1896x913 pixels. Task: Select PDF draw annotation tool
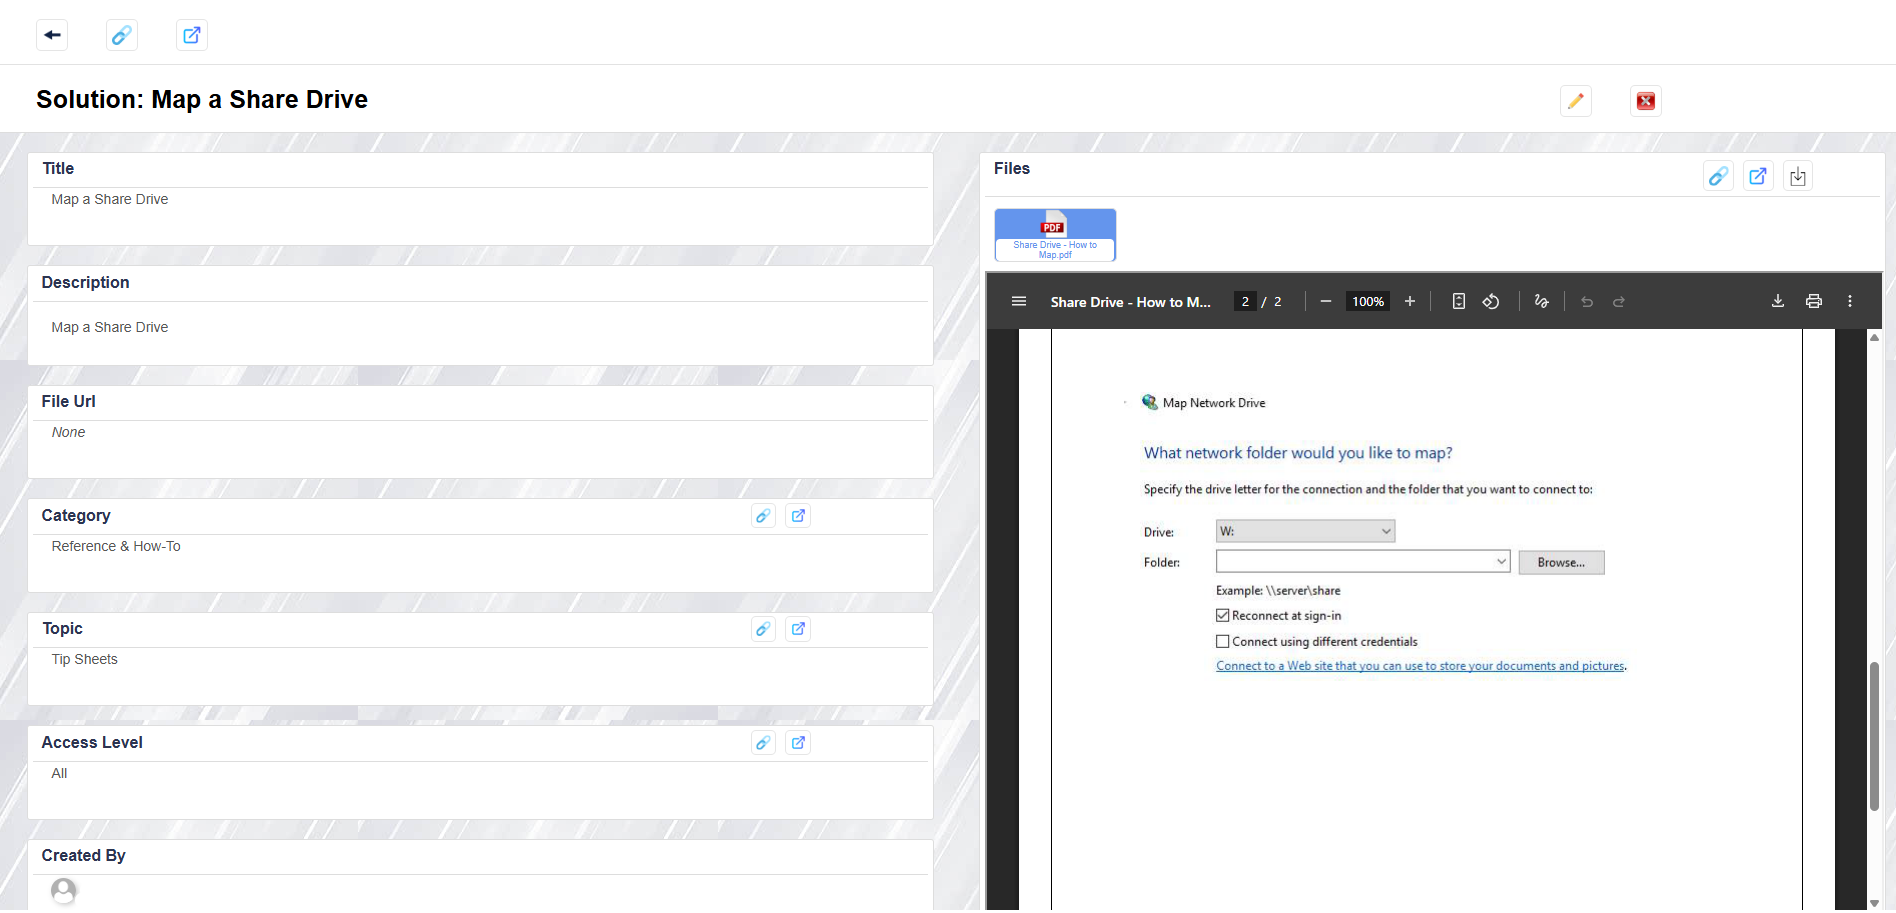(1541, 301)
